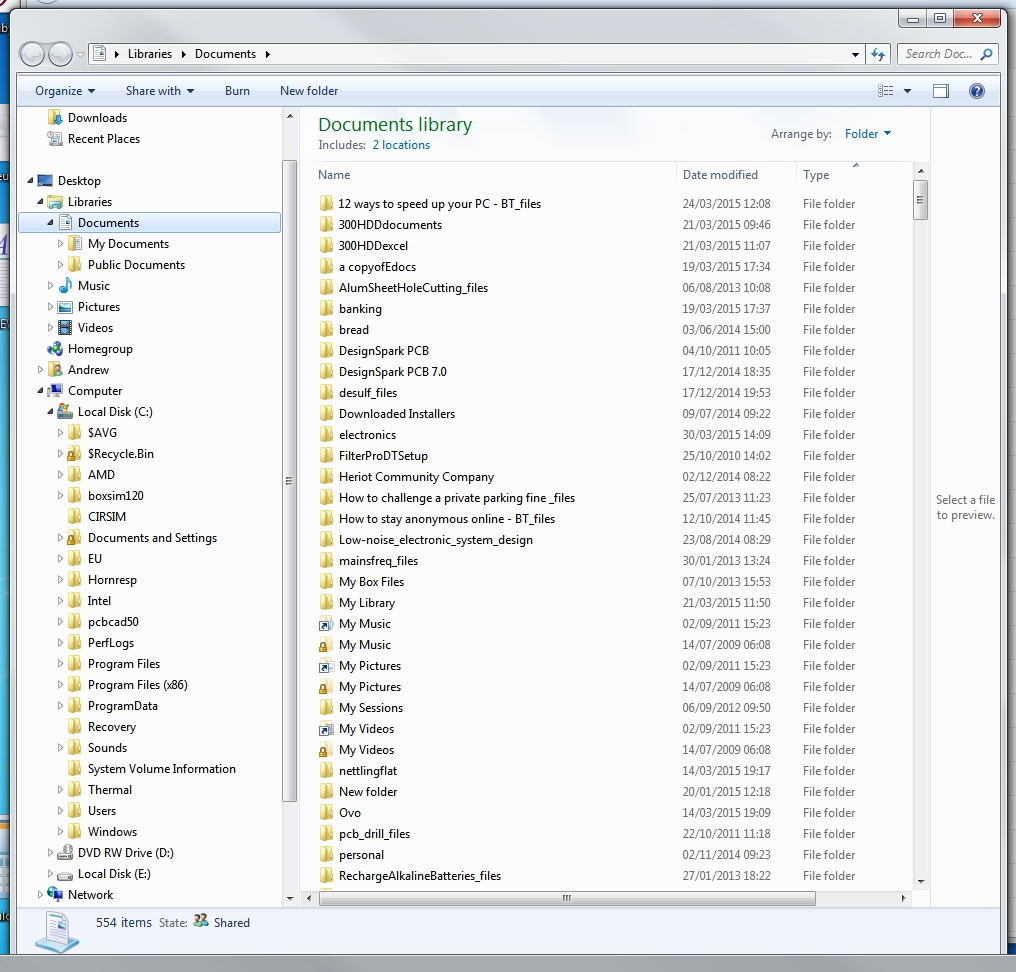Screen dimensions: 1016x972
Task: Click the Andrew user folder icon
Action: pos(56,369)
